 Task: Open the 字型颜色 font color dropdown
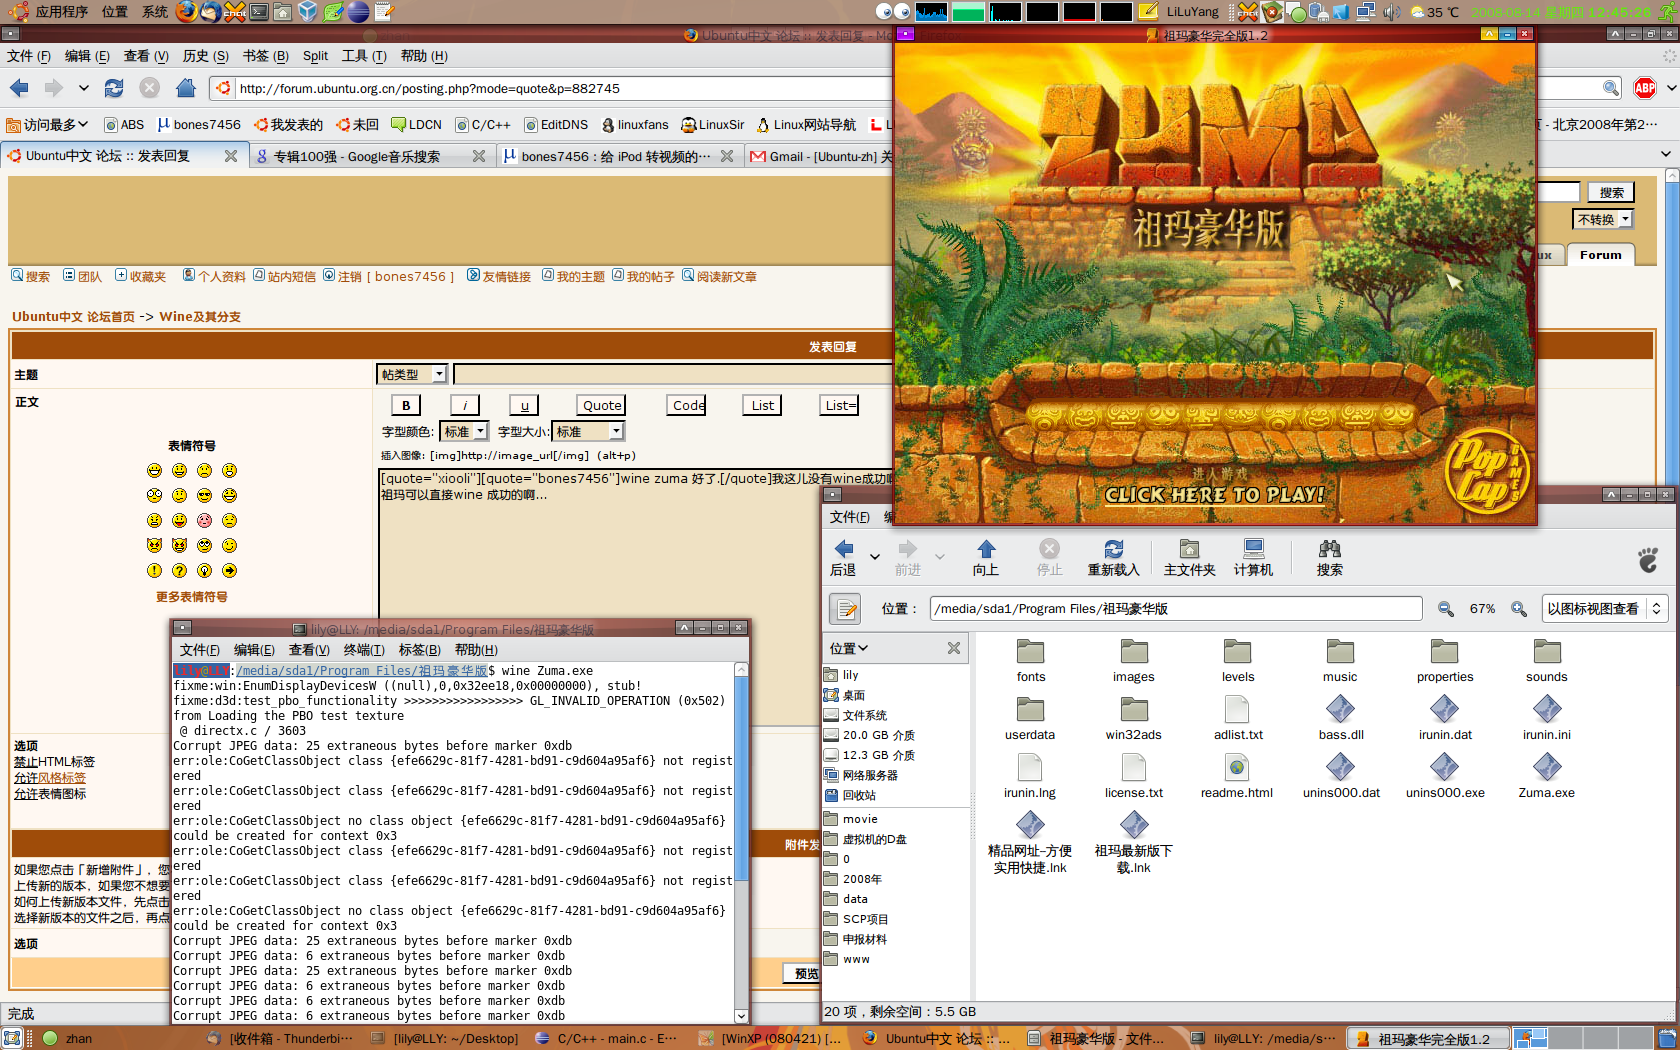tap(464, 431)
